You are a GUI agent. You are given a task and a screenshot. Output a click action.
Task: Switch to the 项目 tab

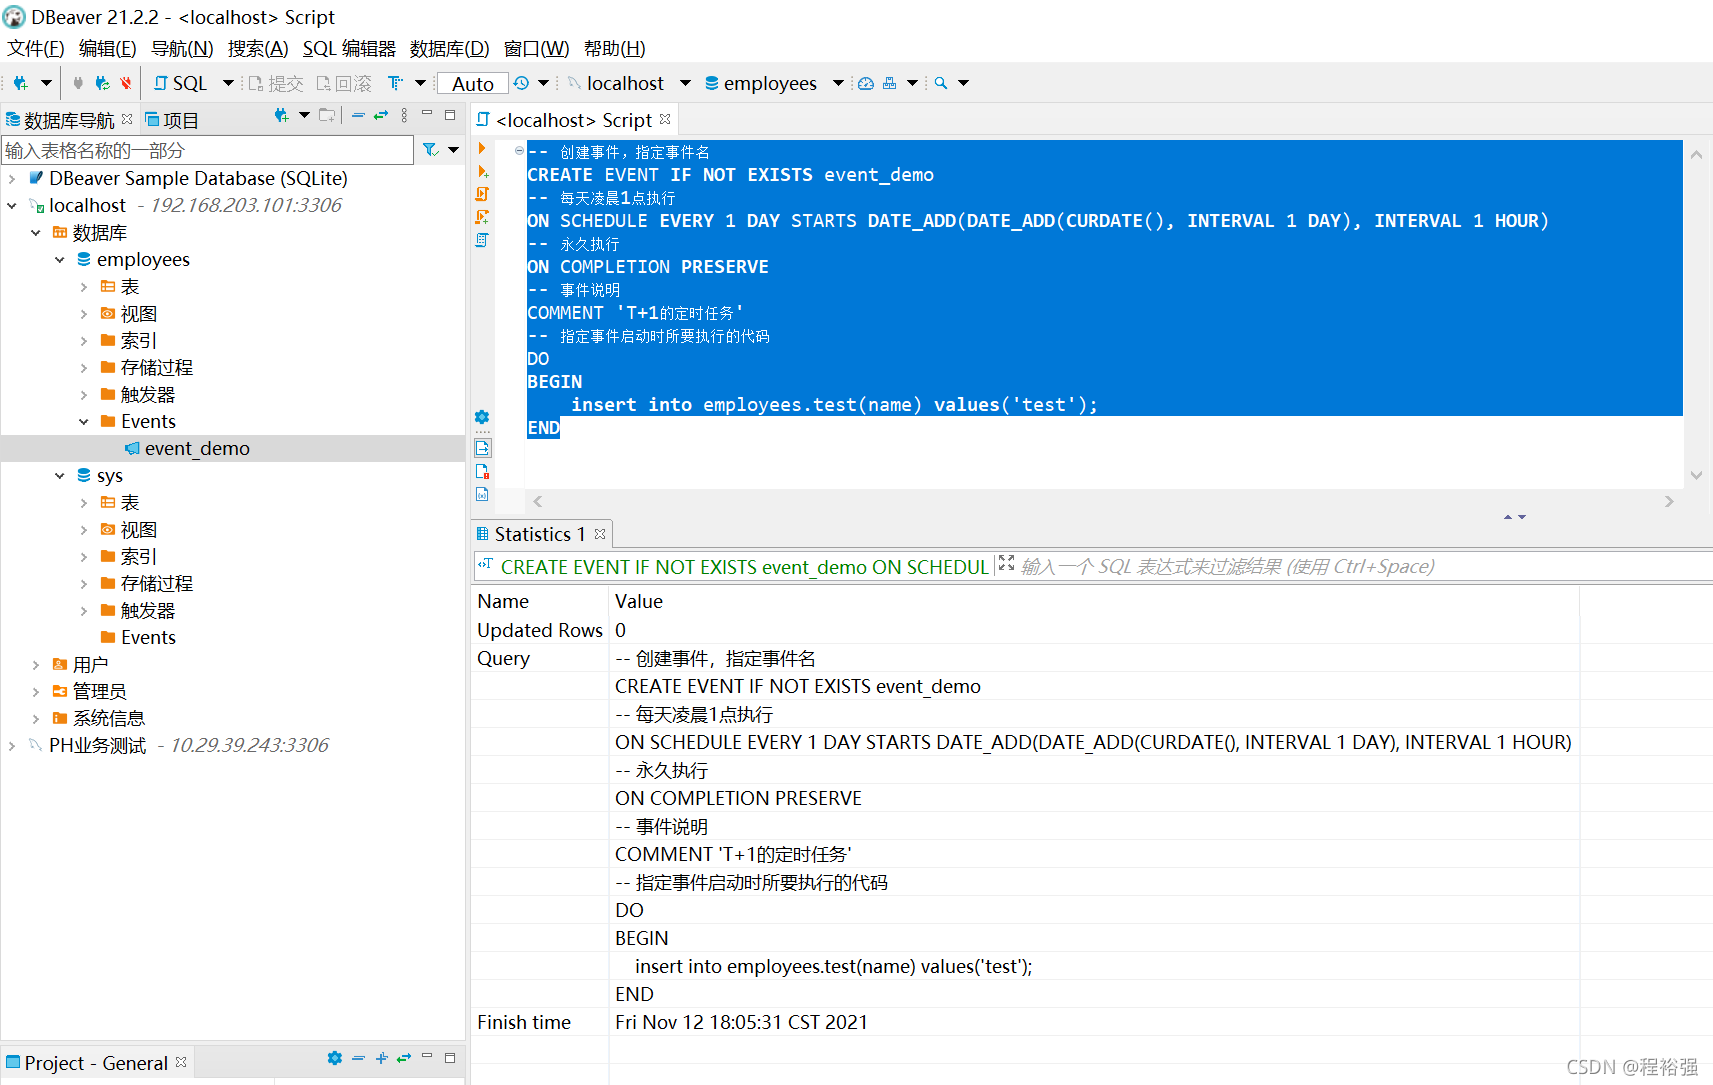coord(172,120)
